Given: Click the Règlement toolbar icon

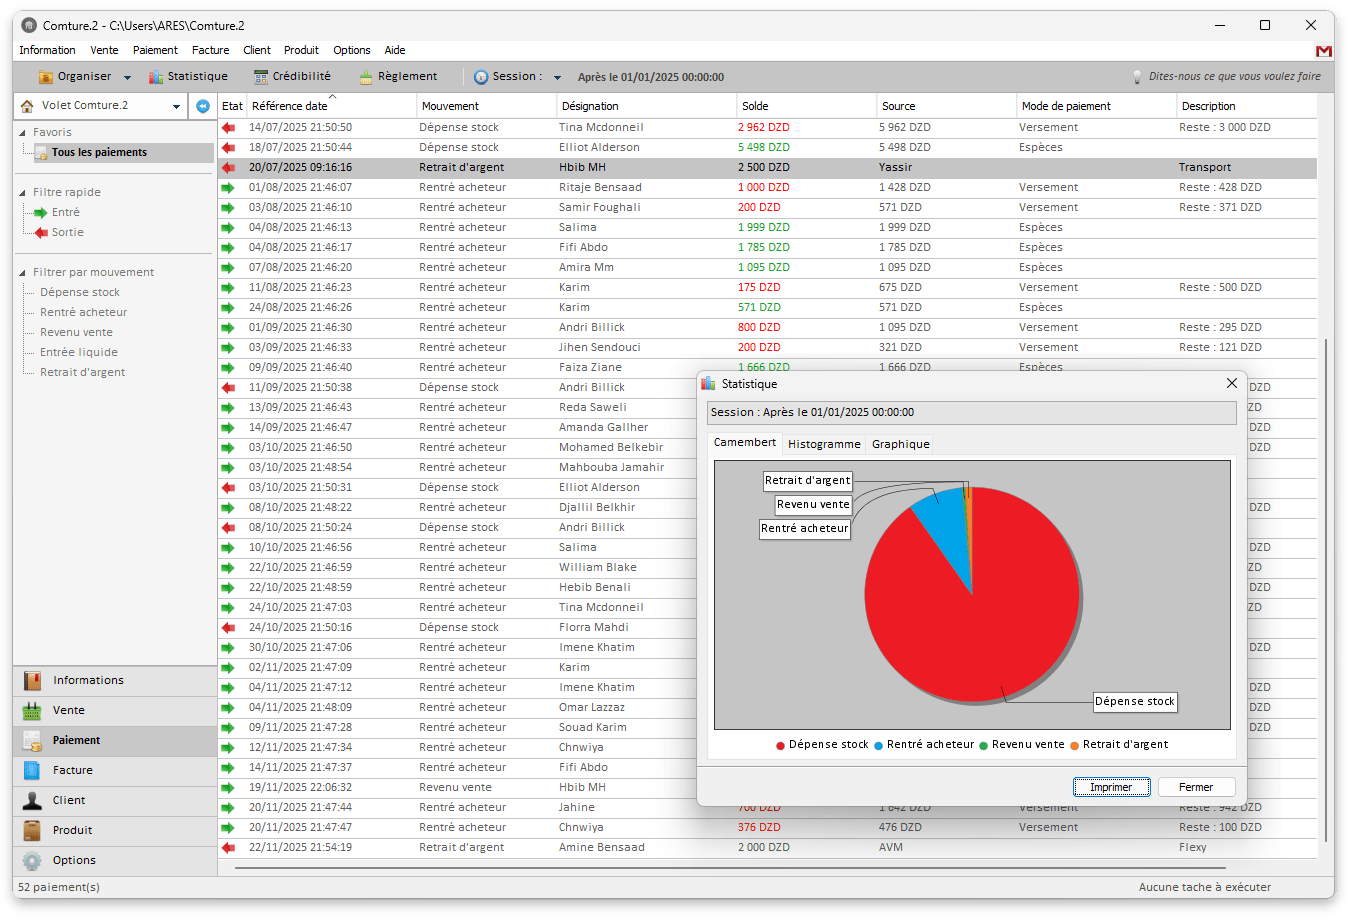Looking at the screenshot, I should tap(366, 77).
